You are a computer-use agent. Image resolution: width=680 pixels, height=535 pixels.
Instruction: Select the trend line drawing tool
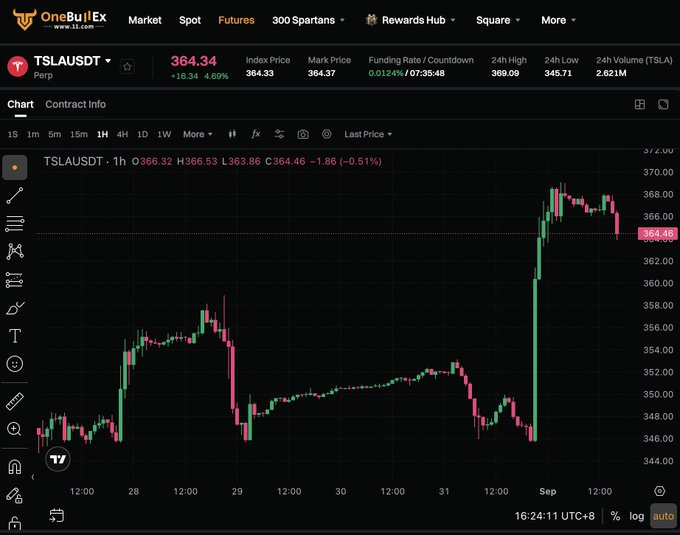[x=15, y=196]
